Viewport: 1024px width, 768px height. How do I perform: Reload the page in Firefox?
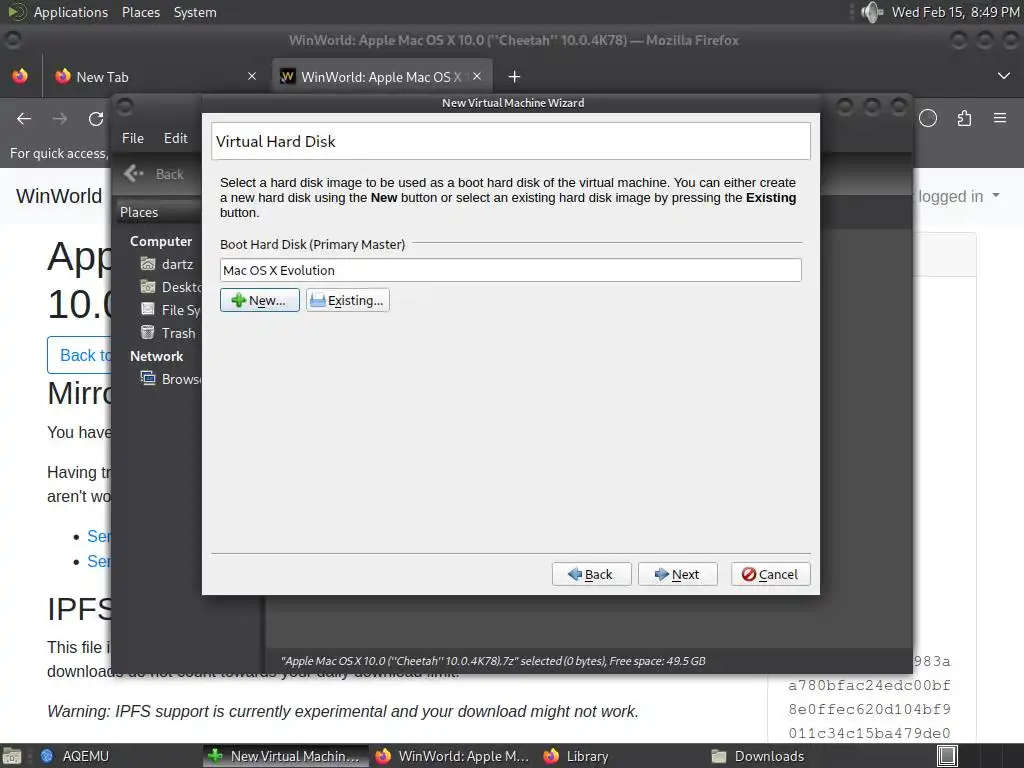pos(96,119)
